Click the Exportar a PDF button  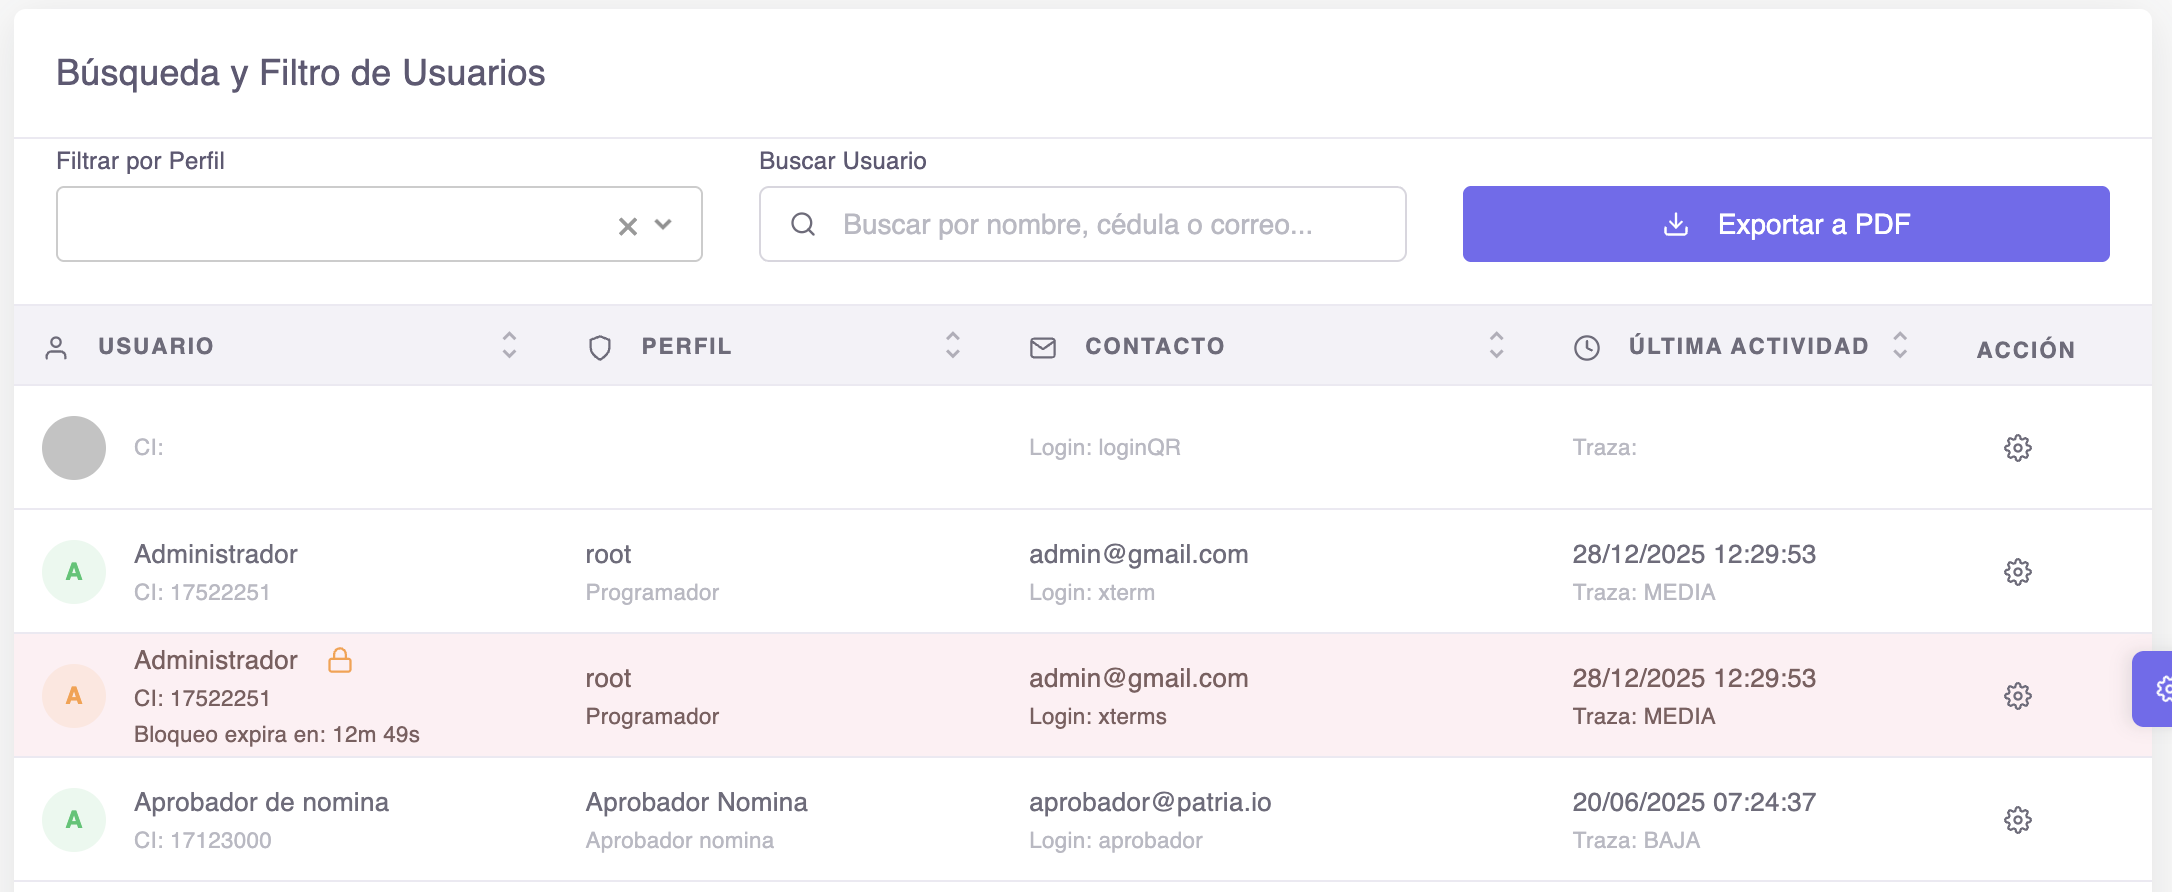[1785, 224]
